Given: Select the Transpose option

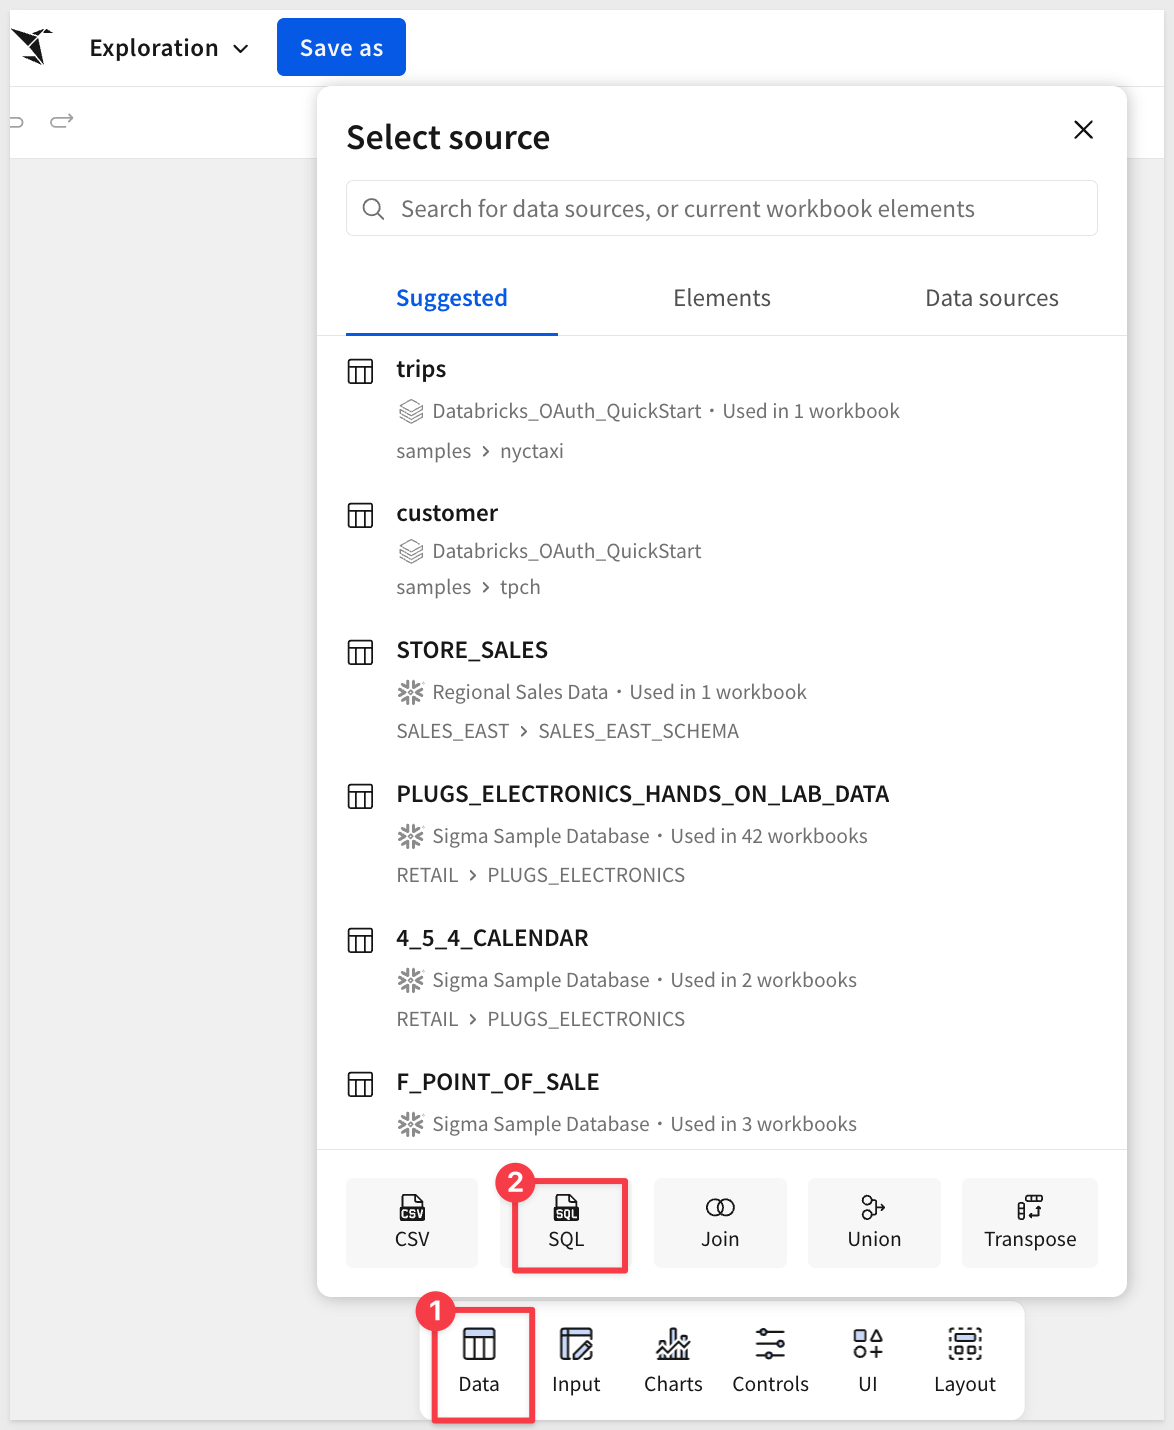Looking at the screenshot, I should pos(1029,1223).
